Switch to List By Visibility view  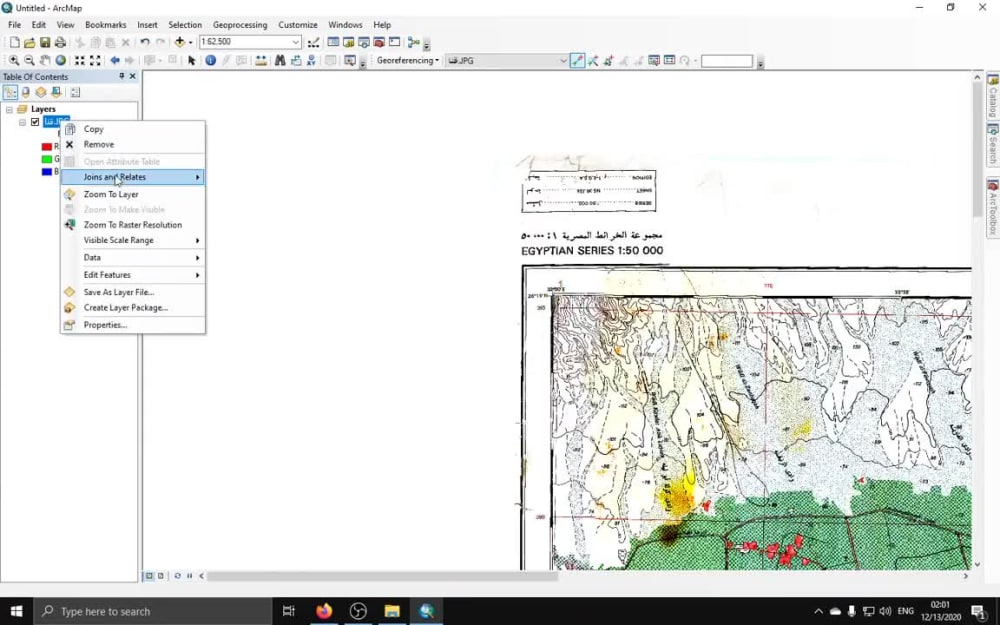click(x=41, y=92)
